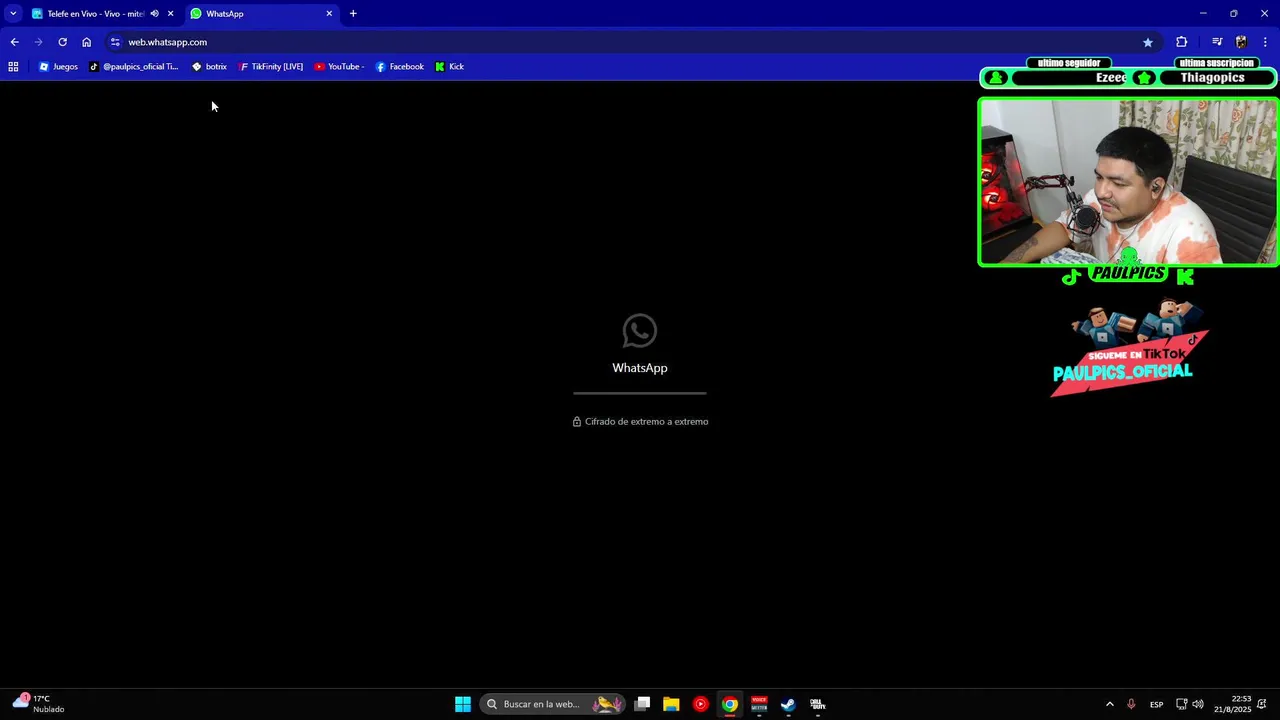Open the TikFinity [LIVE] bookmark
This screenshot has height=720, width=1280.
point(270,67)
